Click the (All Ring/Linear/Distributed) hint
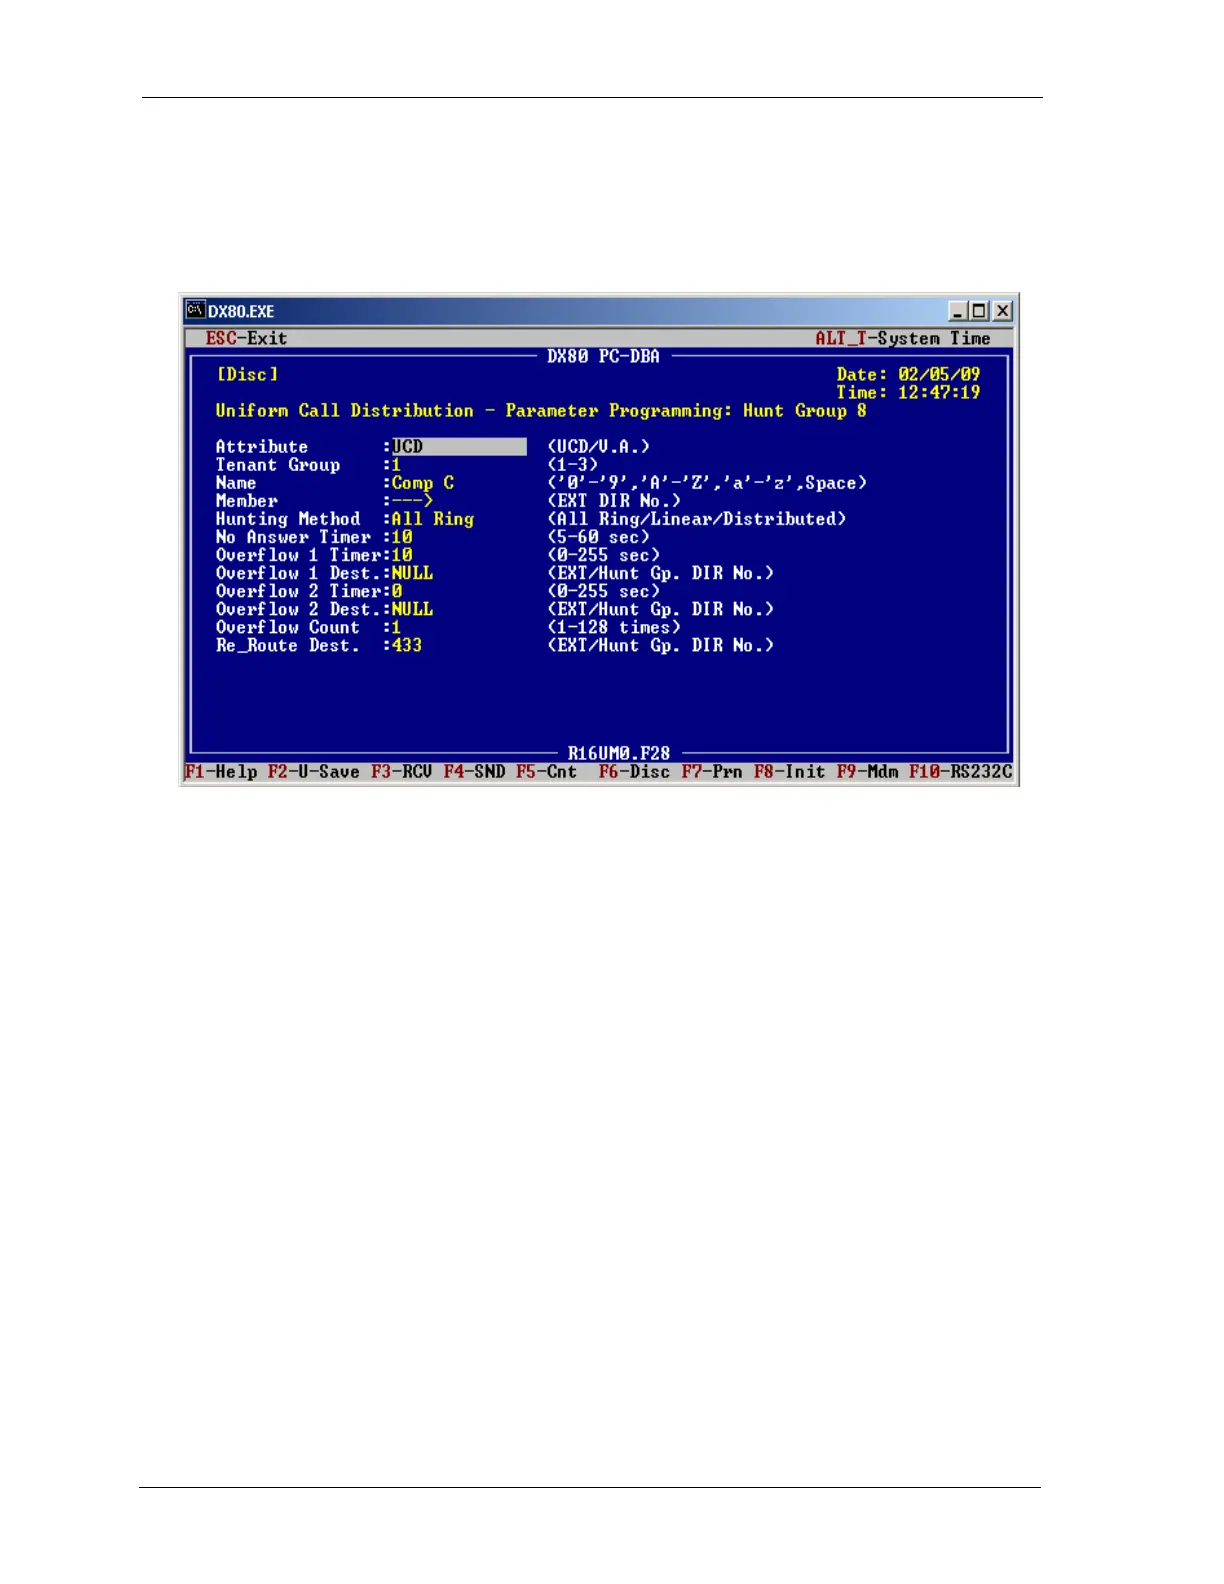This screenshot has height=1584, width=1224. coord(697,519)
